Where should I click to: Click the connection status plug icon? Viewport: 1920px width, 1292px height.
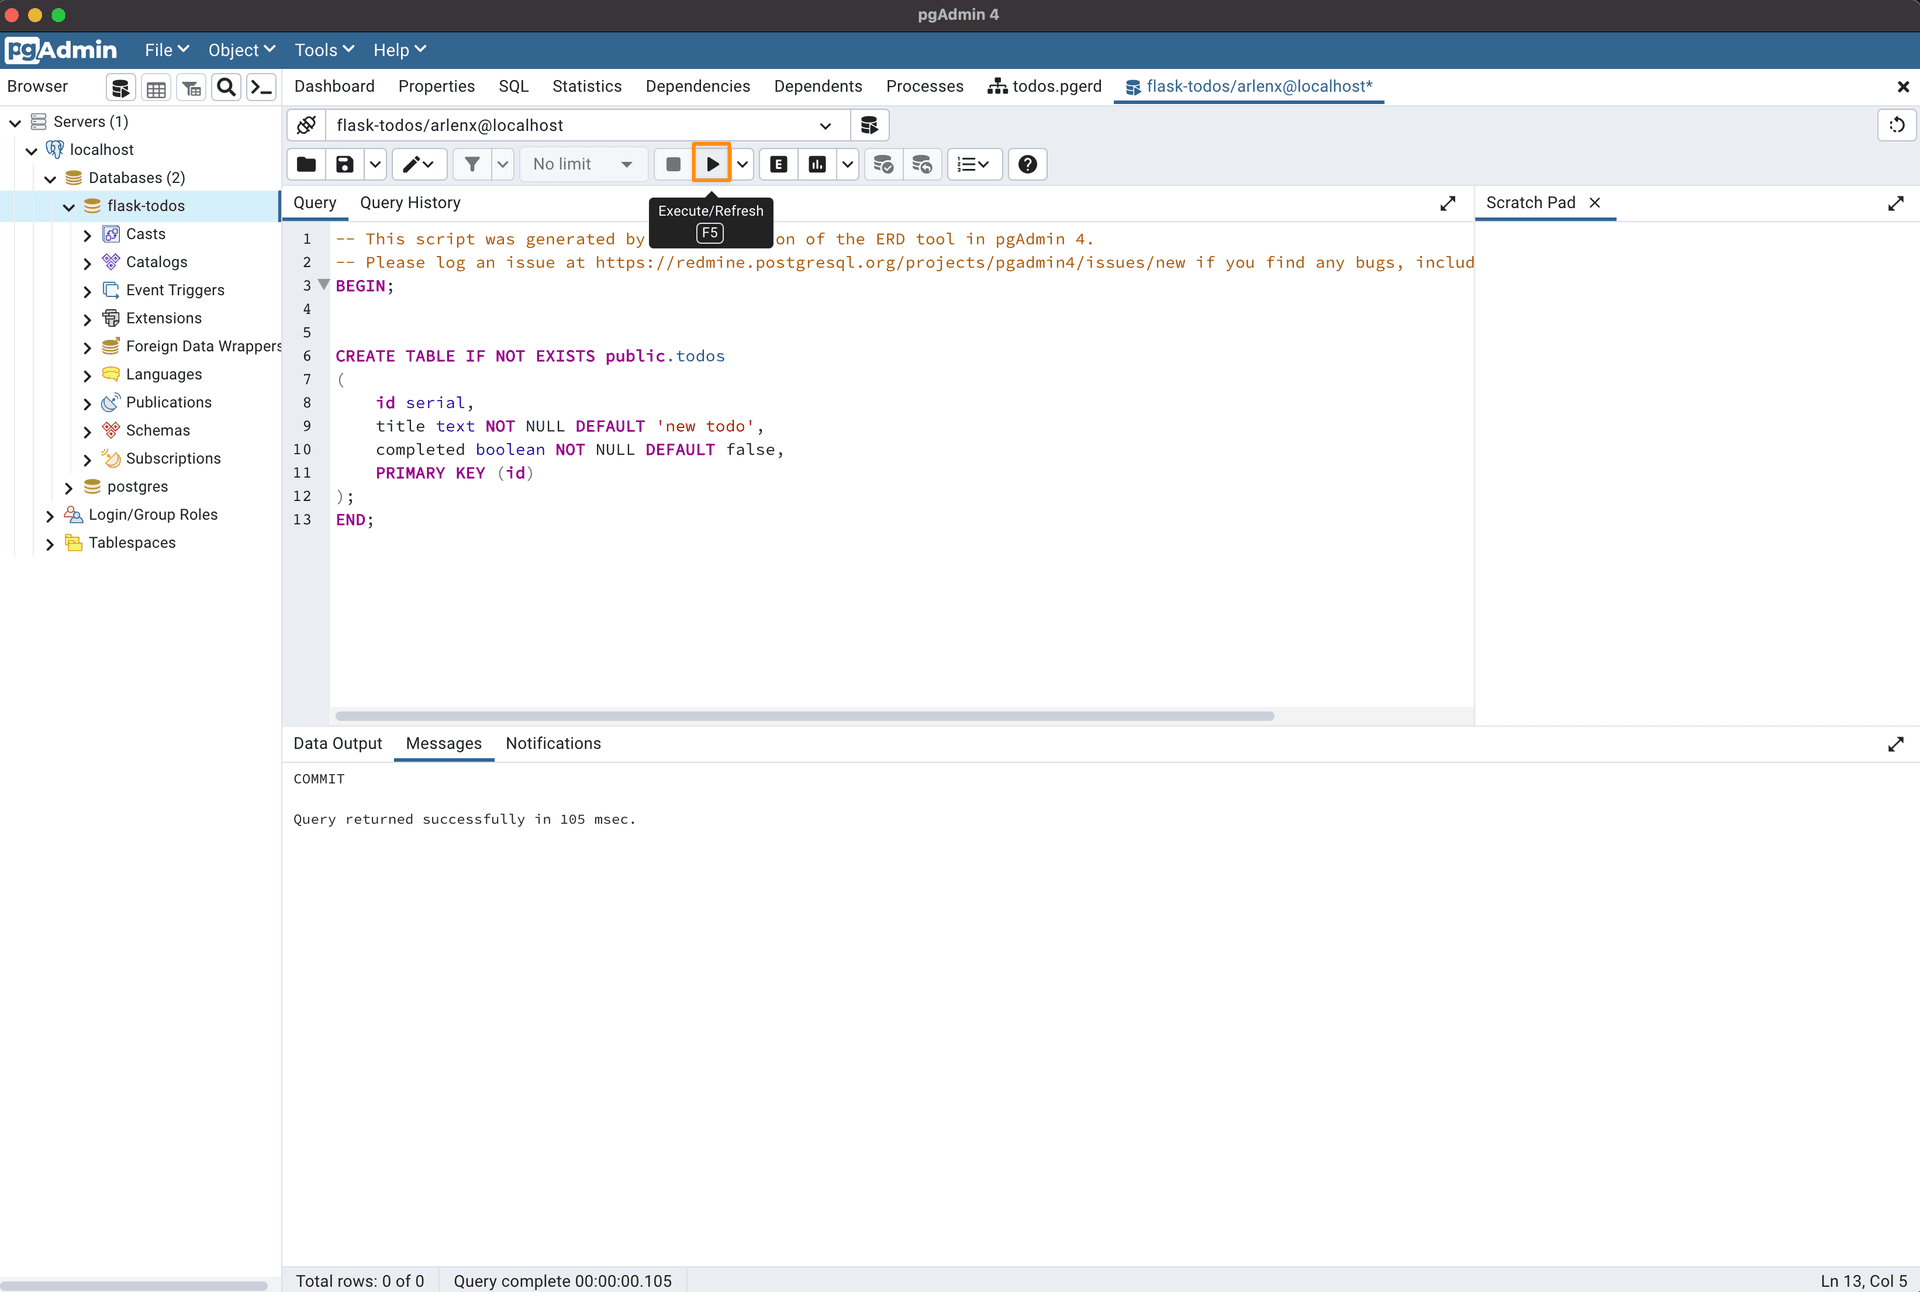pyautogui.click(x=307, y=125)
